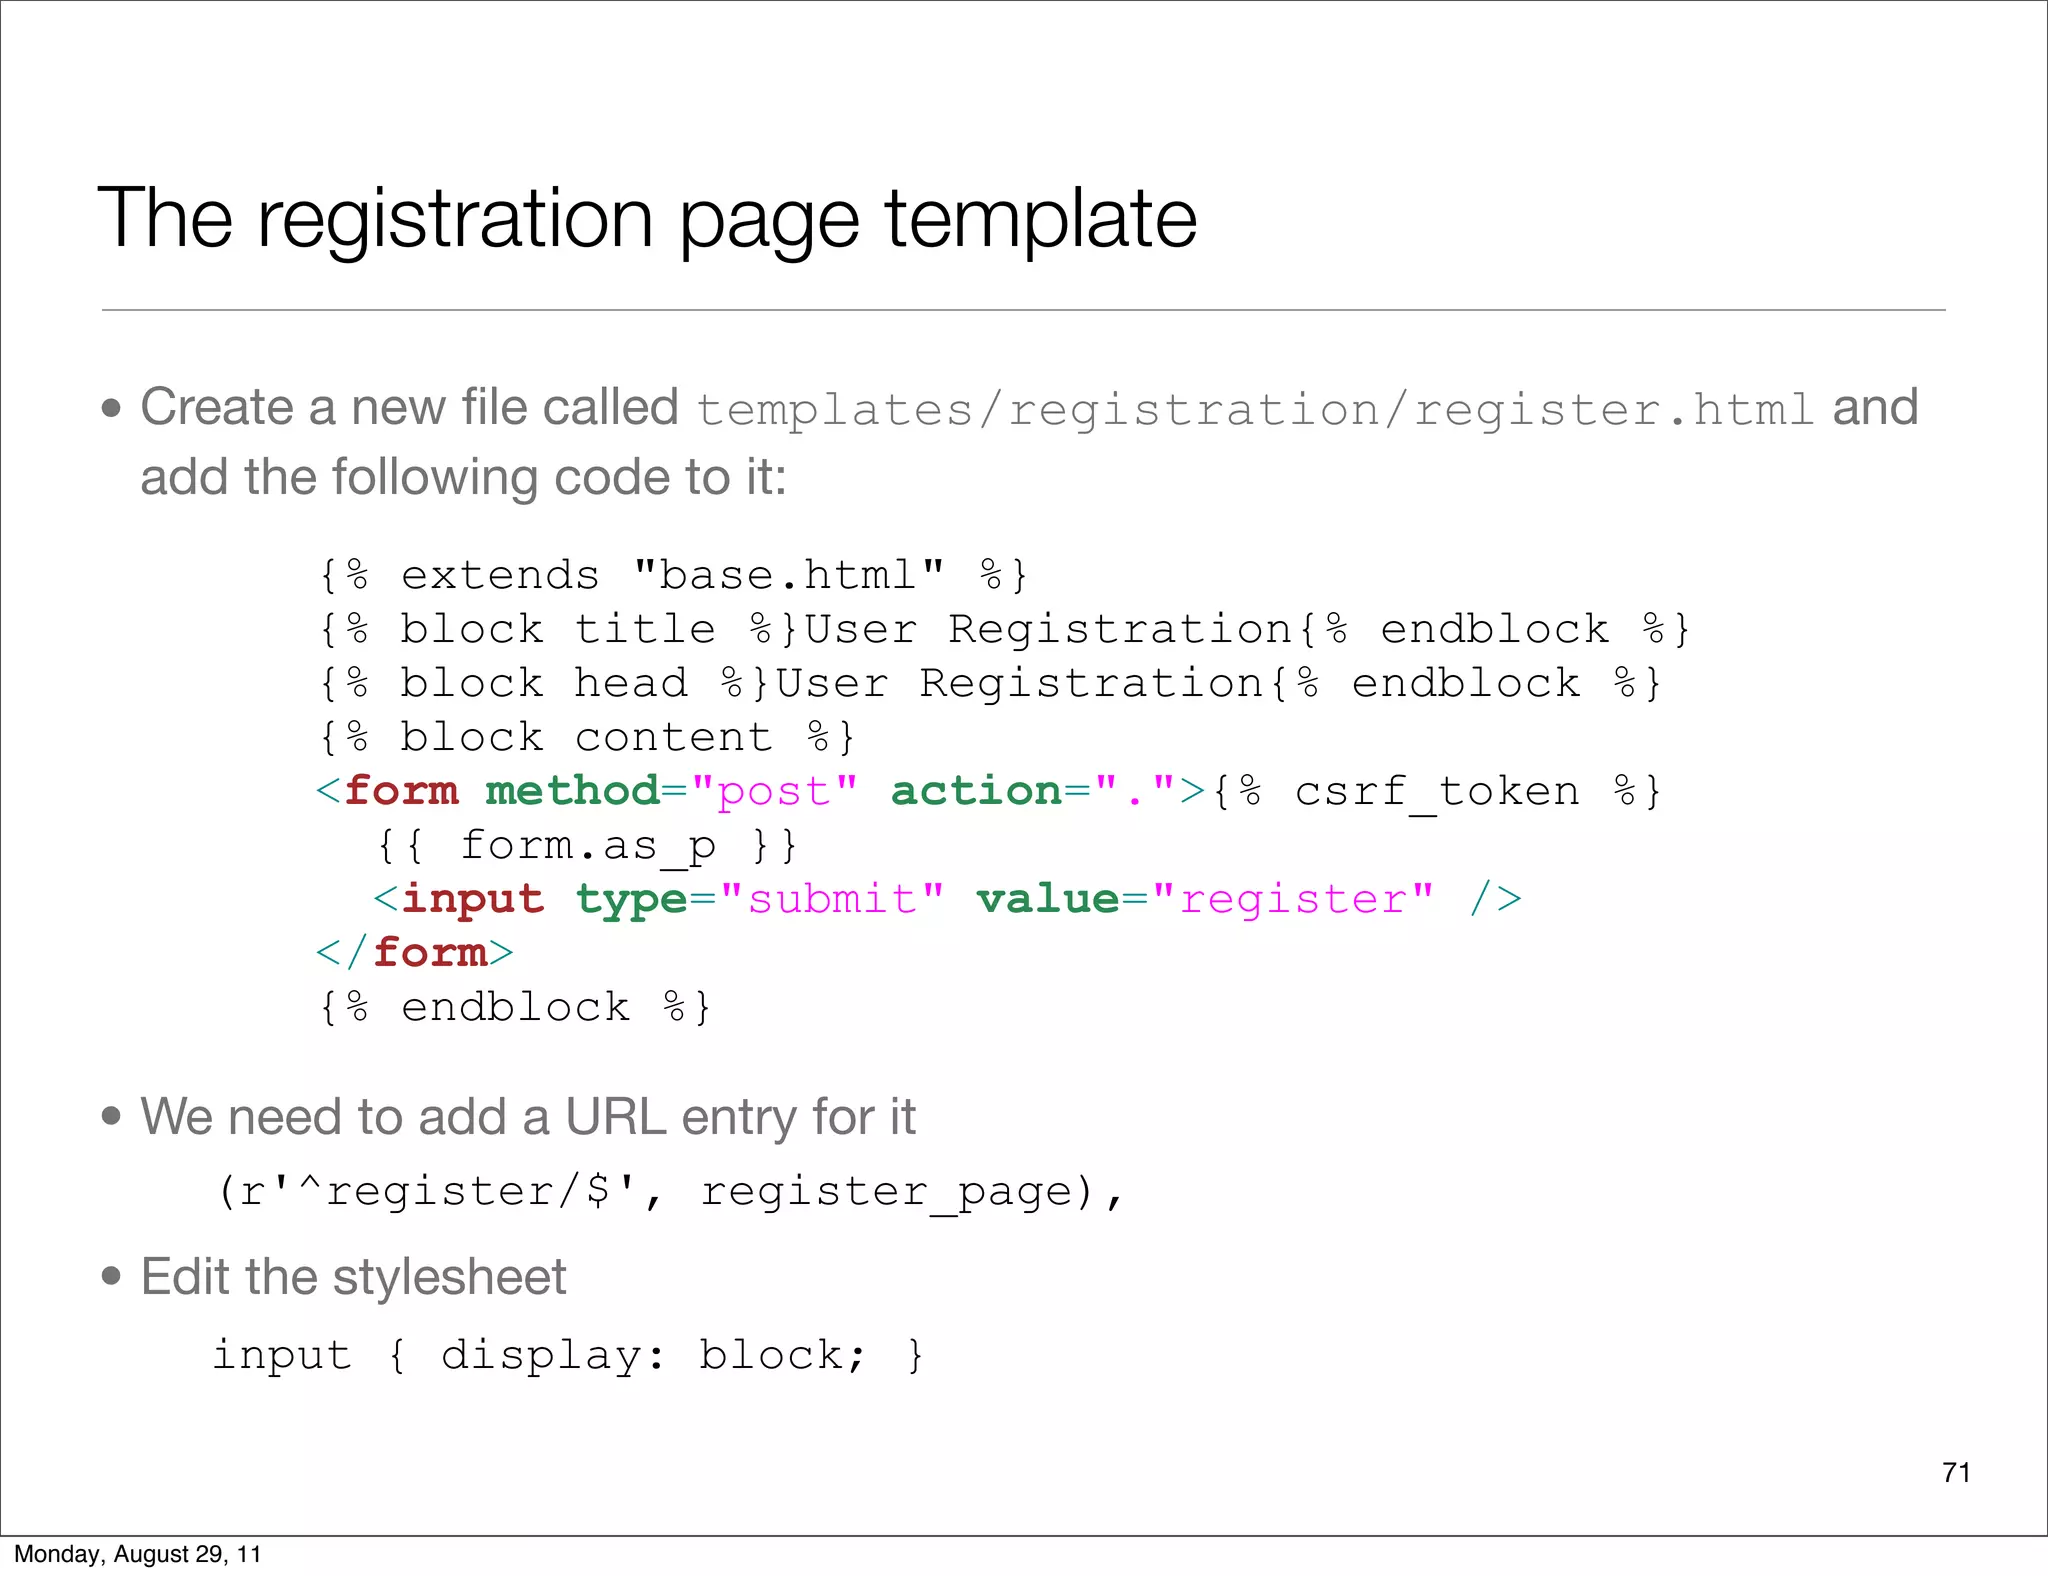Viewport: 2048px width, 1576px height.
Task: Click the code line containing 'block head'
Action: (x=990, y=683)
